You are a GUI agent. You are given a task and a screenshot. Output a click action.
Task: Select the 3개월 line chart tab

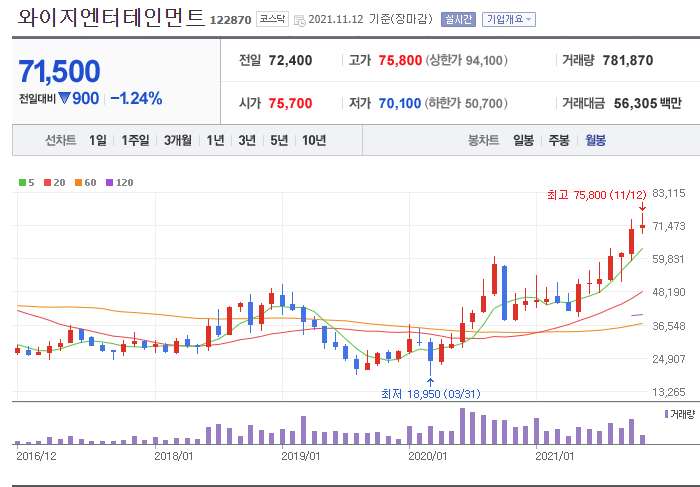(x=177, y=140)
